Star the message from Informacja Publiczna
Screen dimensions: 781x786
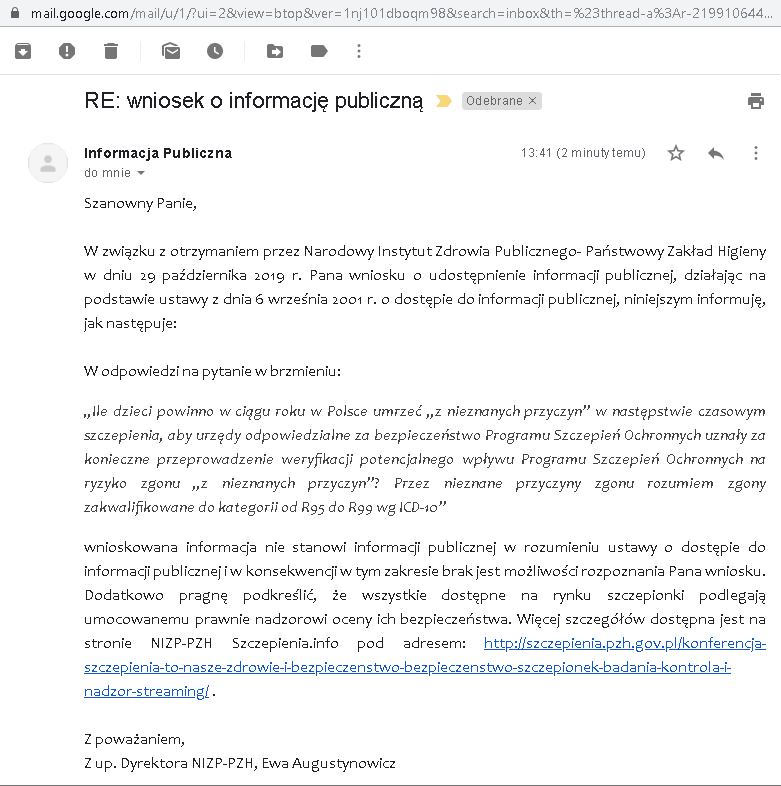pyautogui.click(x=676, y=153)
